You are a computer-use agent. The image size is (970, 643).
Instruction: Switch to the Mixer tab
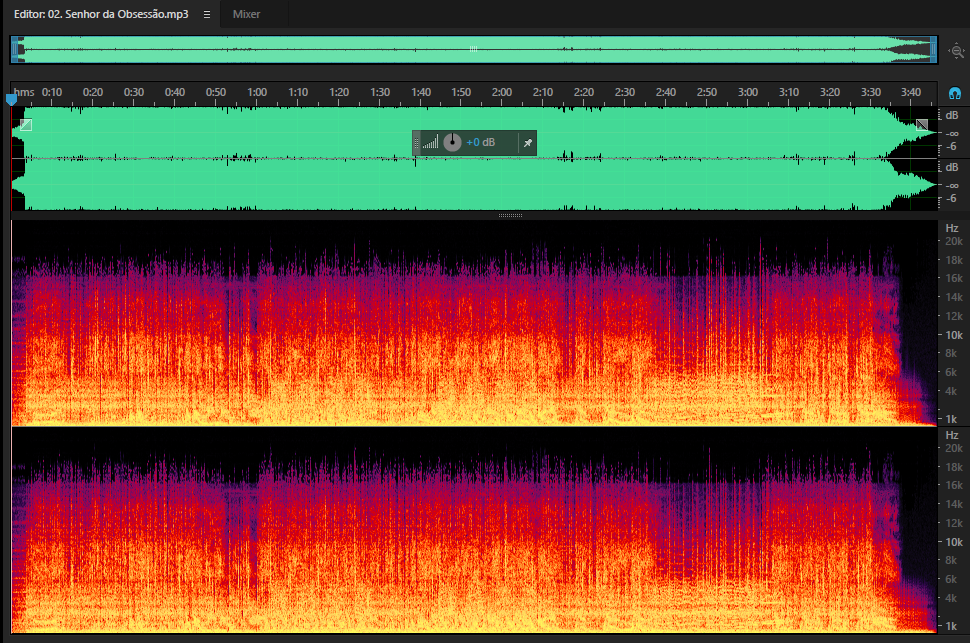(x=246, y=14)
